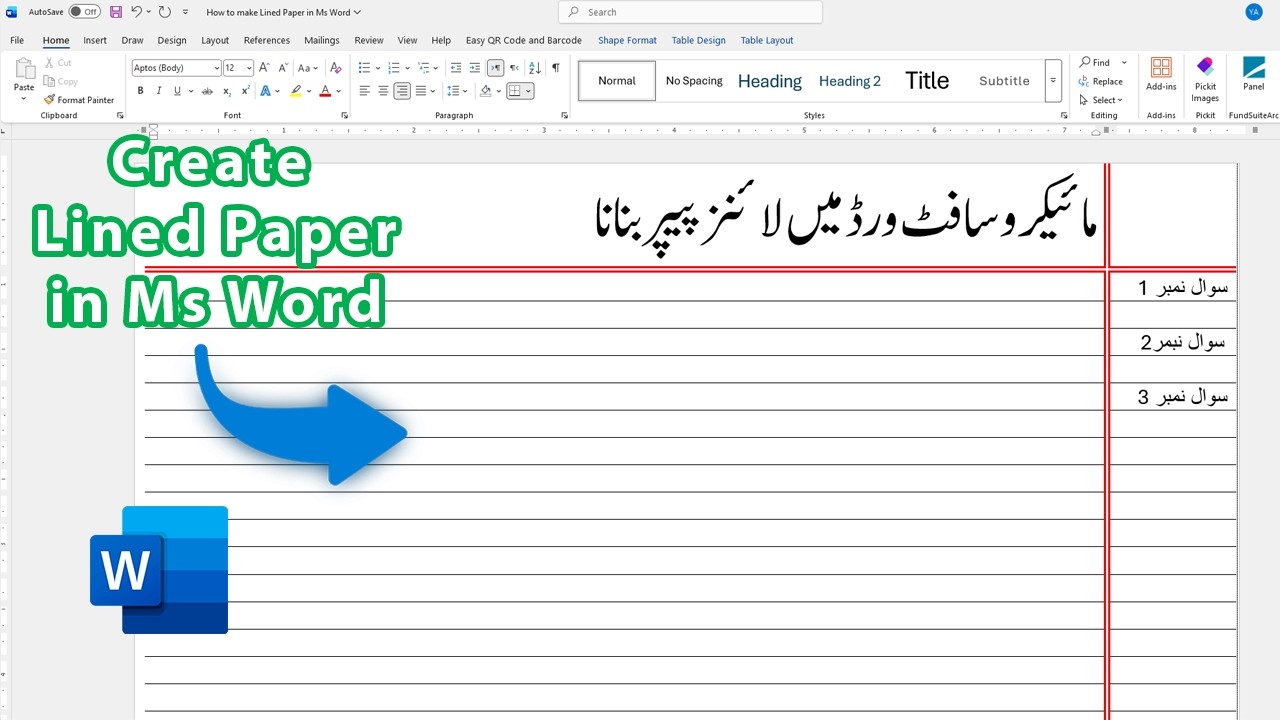This screenshot has width=1280, height=720.
Task: Click the Search box in the title bar
Action: coord(690,12)
